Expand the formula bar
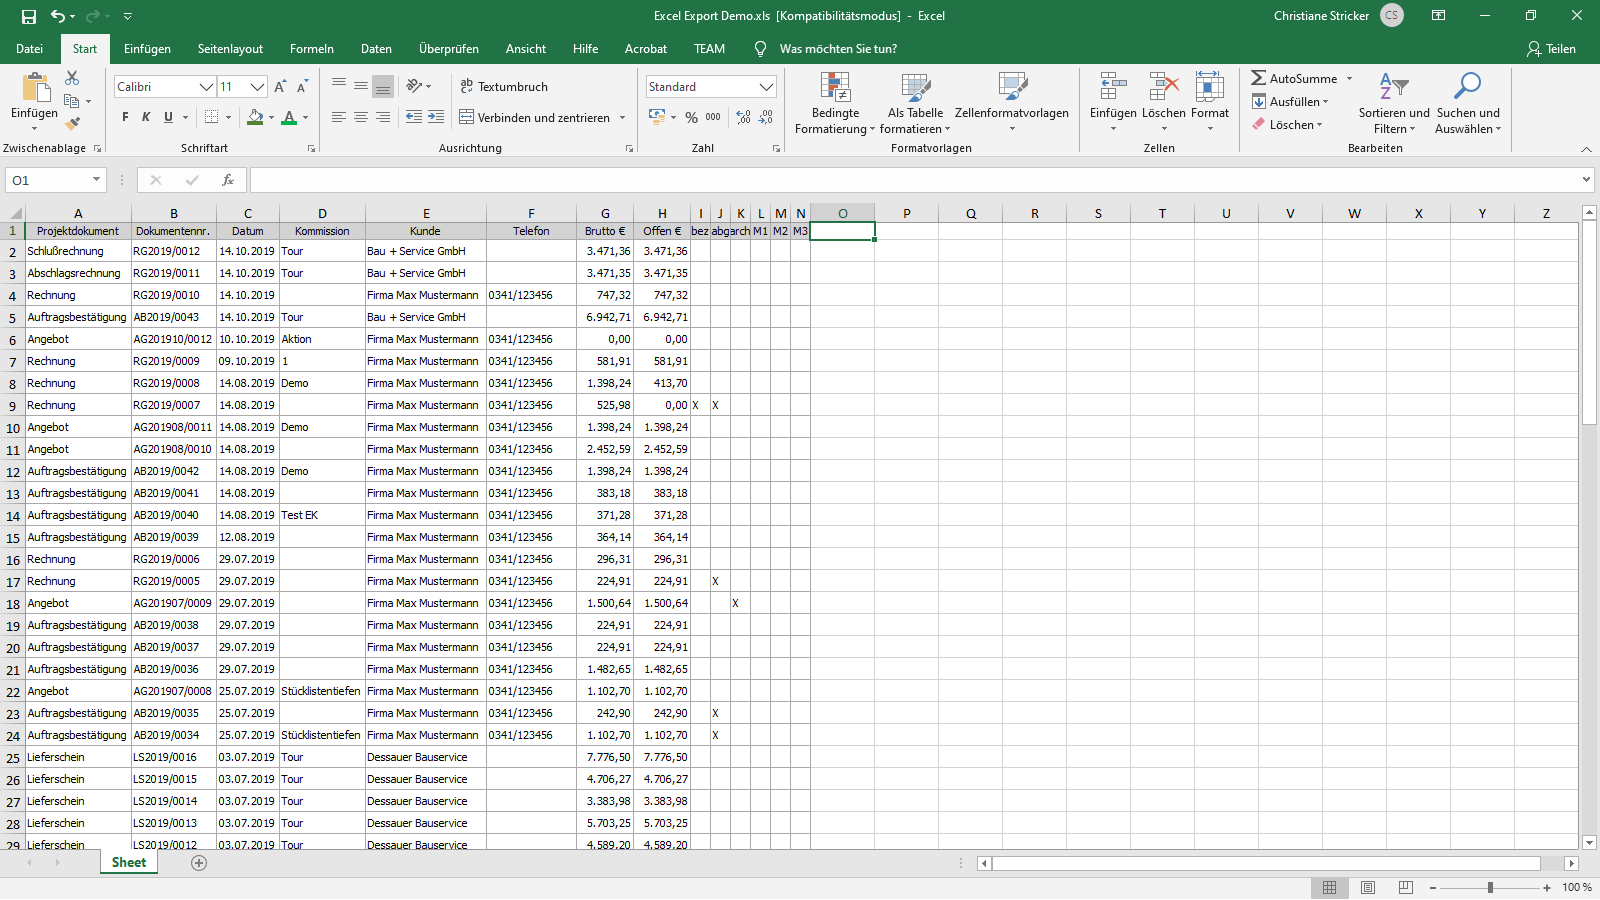 [x=1586, y=180]
